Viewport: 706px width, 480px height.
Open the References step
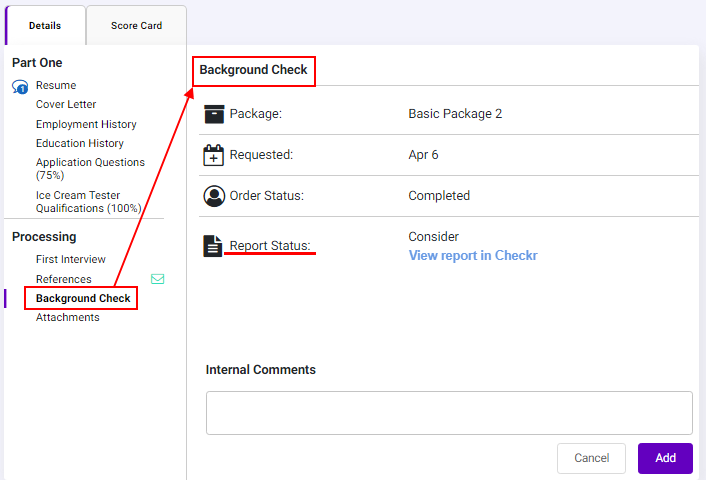[63, 279]
